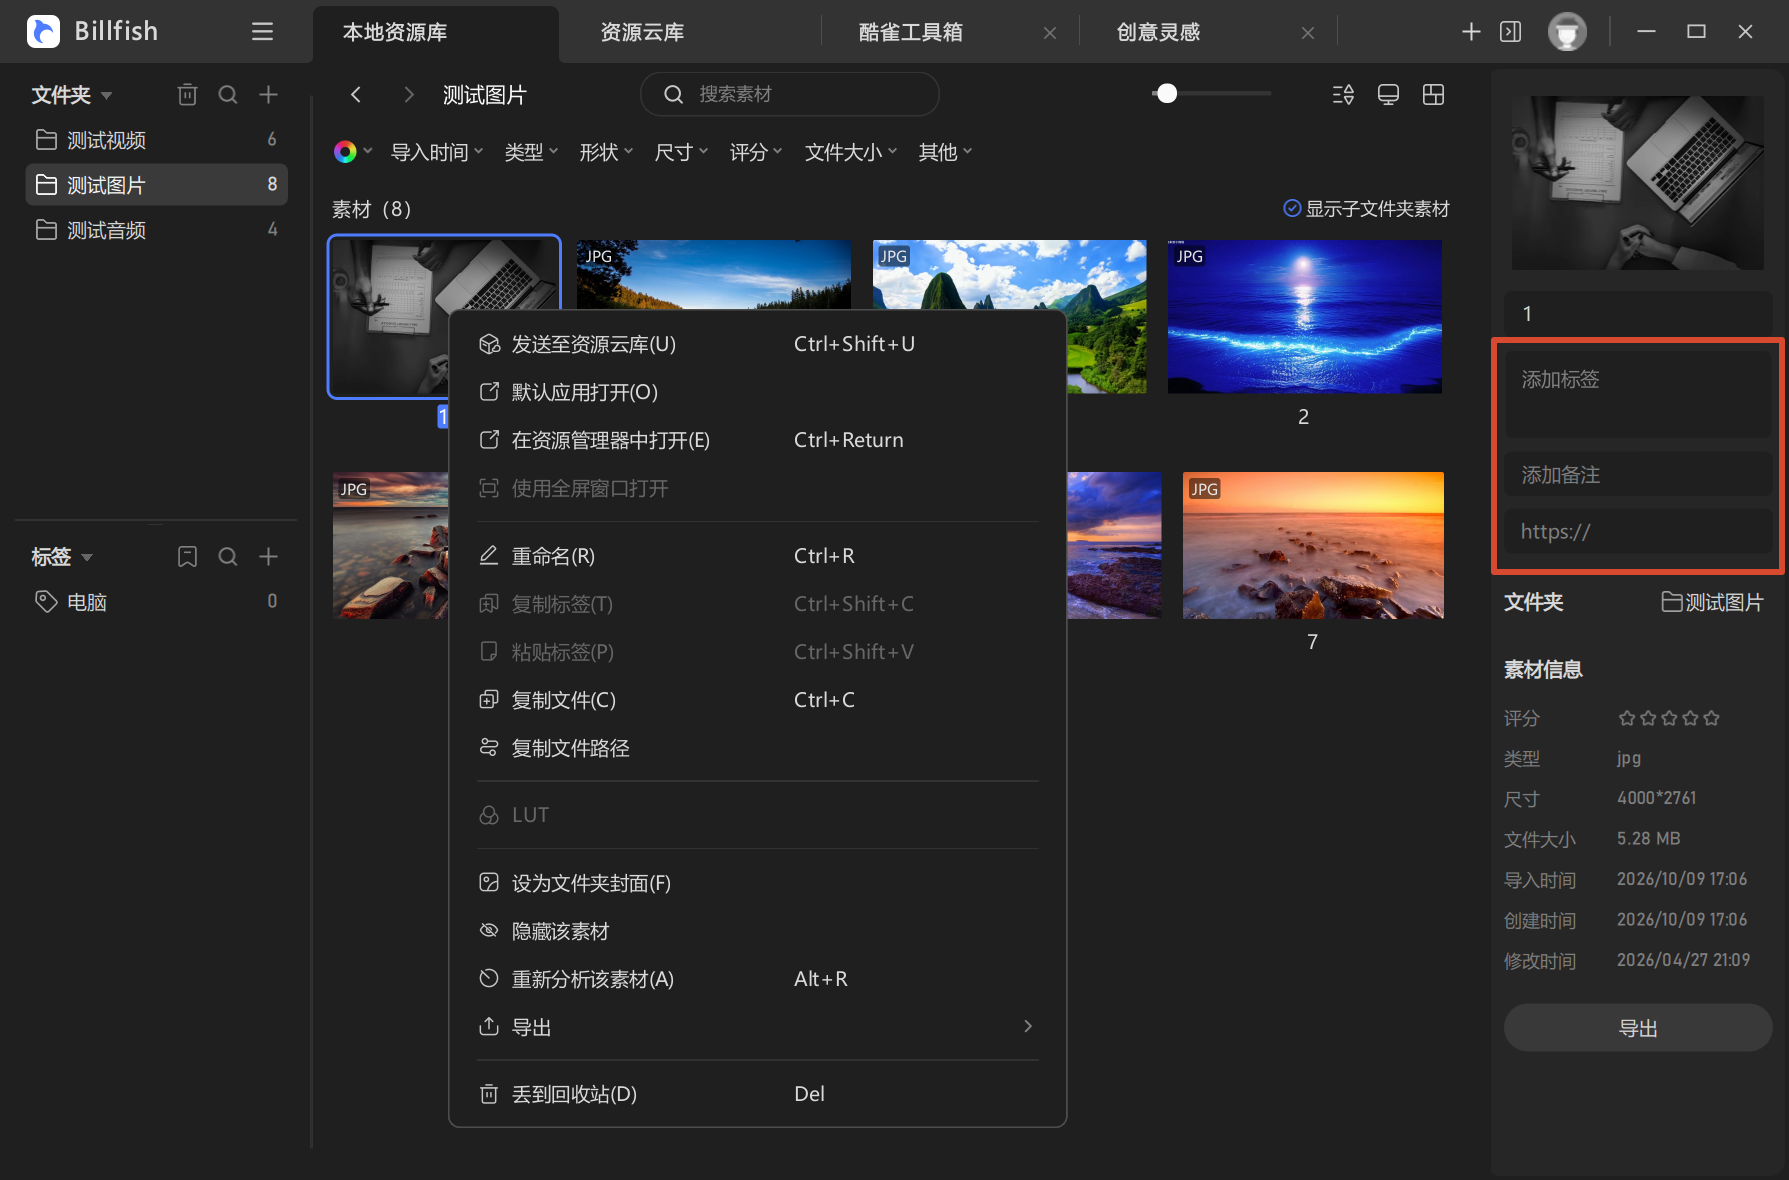Open the user avatar profile

1567,32
